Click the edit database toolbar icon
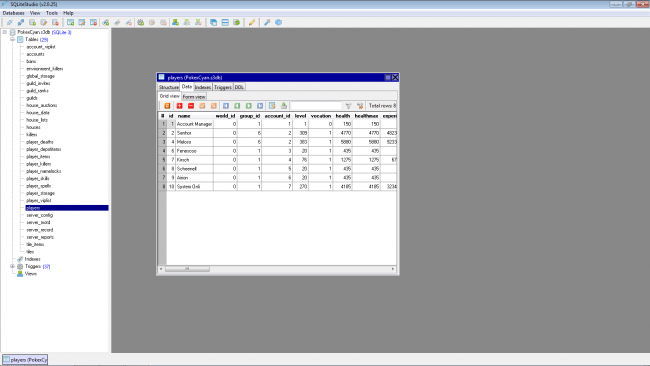The height and width of the screenshot is (366, 650). point(44,22)
